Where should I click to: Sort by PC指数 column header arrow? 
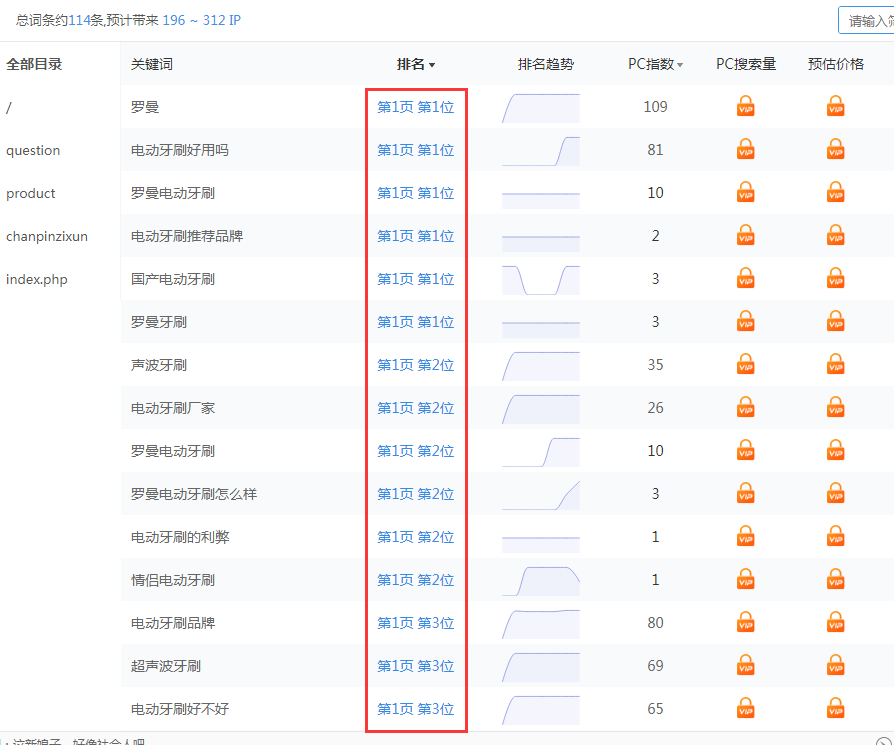click(x=680, y=65)
